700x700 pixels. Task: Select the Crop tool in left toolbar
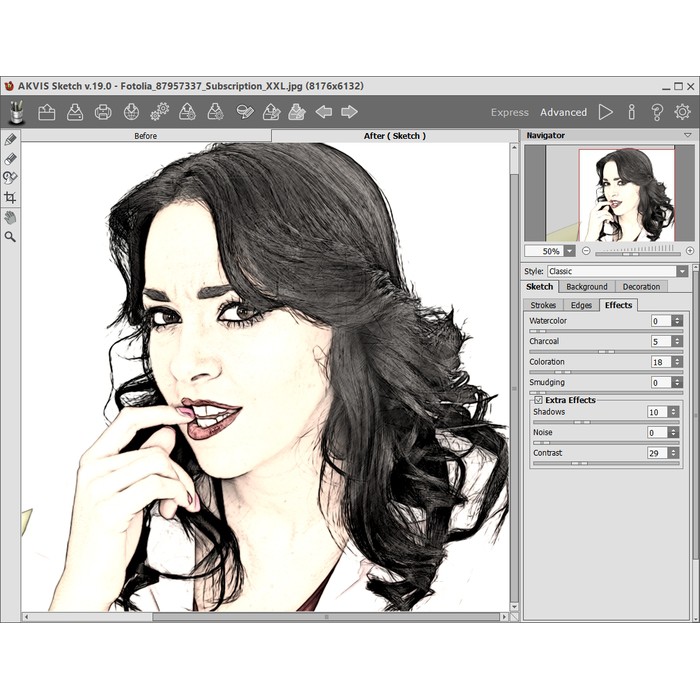tap(11, 198)
